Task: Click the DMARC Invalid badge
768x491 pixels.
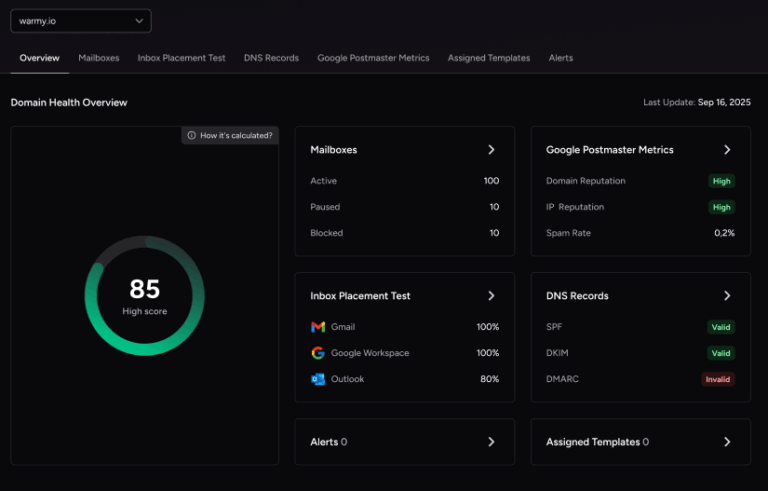Action: click(x=718, y=379)
